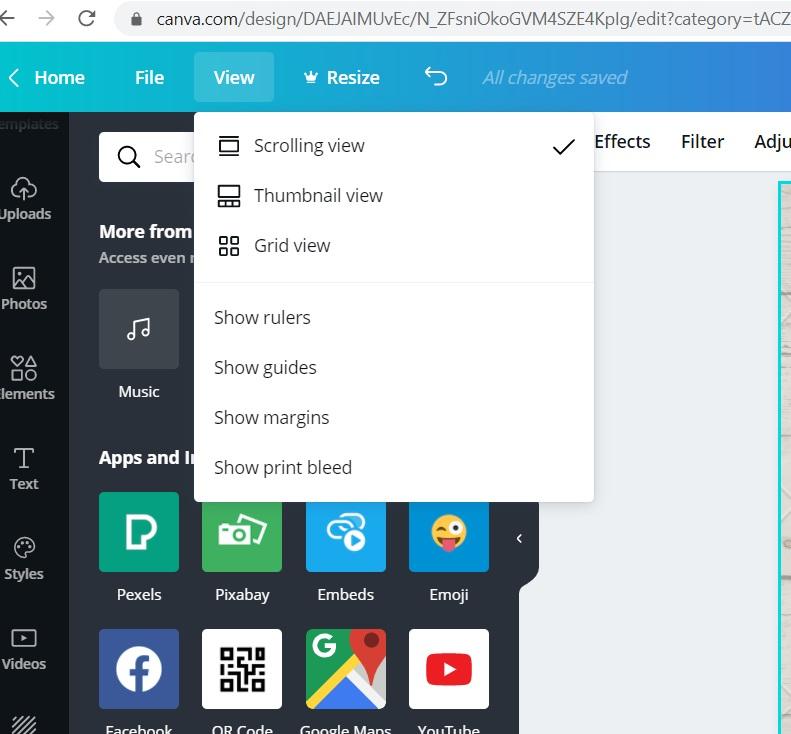The height and width of the screenshot is (734, 791).
Task: Toggle Show guides
Action: pyautogui.click(x=393, y=368)
